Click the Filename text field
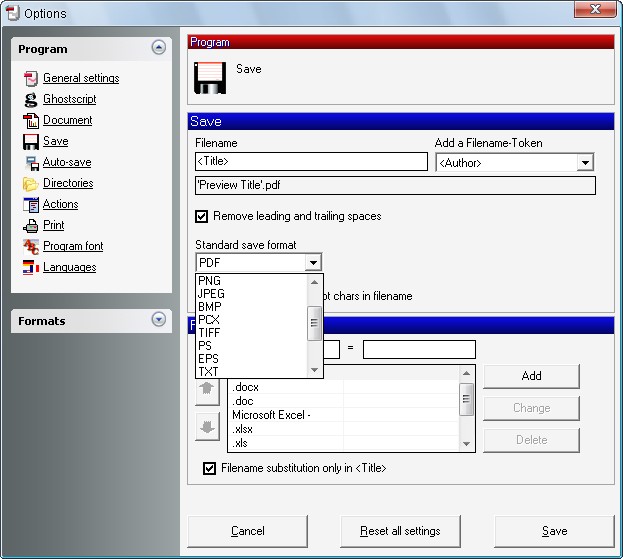623x559 pixels. point(311,162)
